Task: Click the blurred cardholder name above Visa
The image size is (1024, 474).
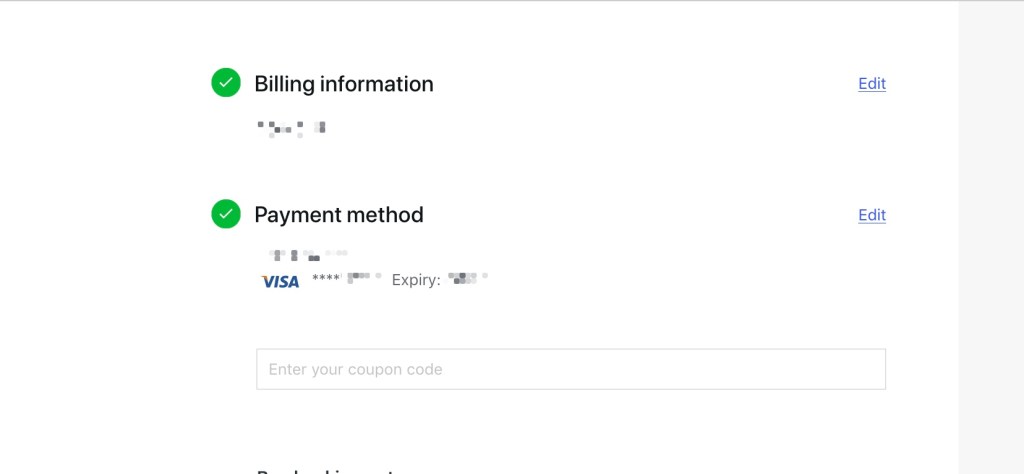Action: 308,255
